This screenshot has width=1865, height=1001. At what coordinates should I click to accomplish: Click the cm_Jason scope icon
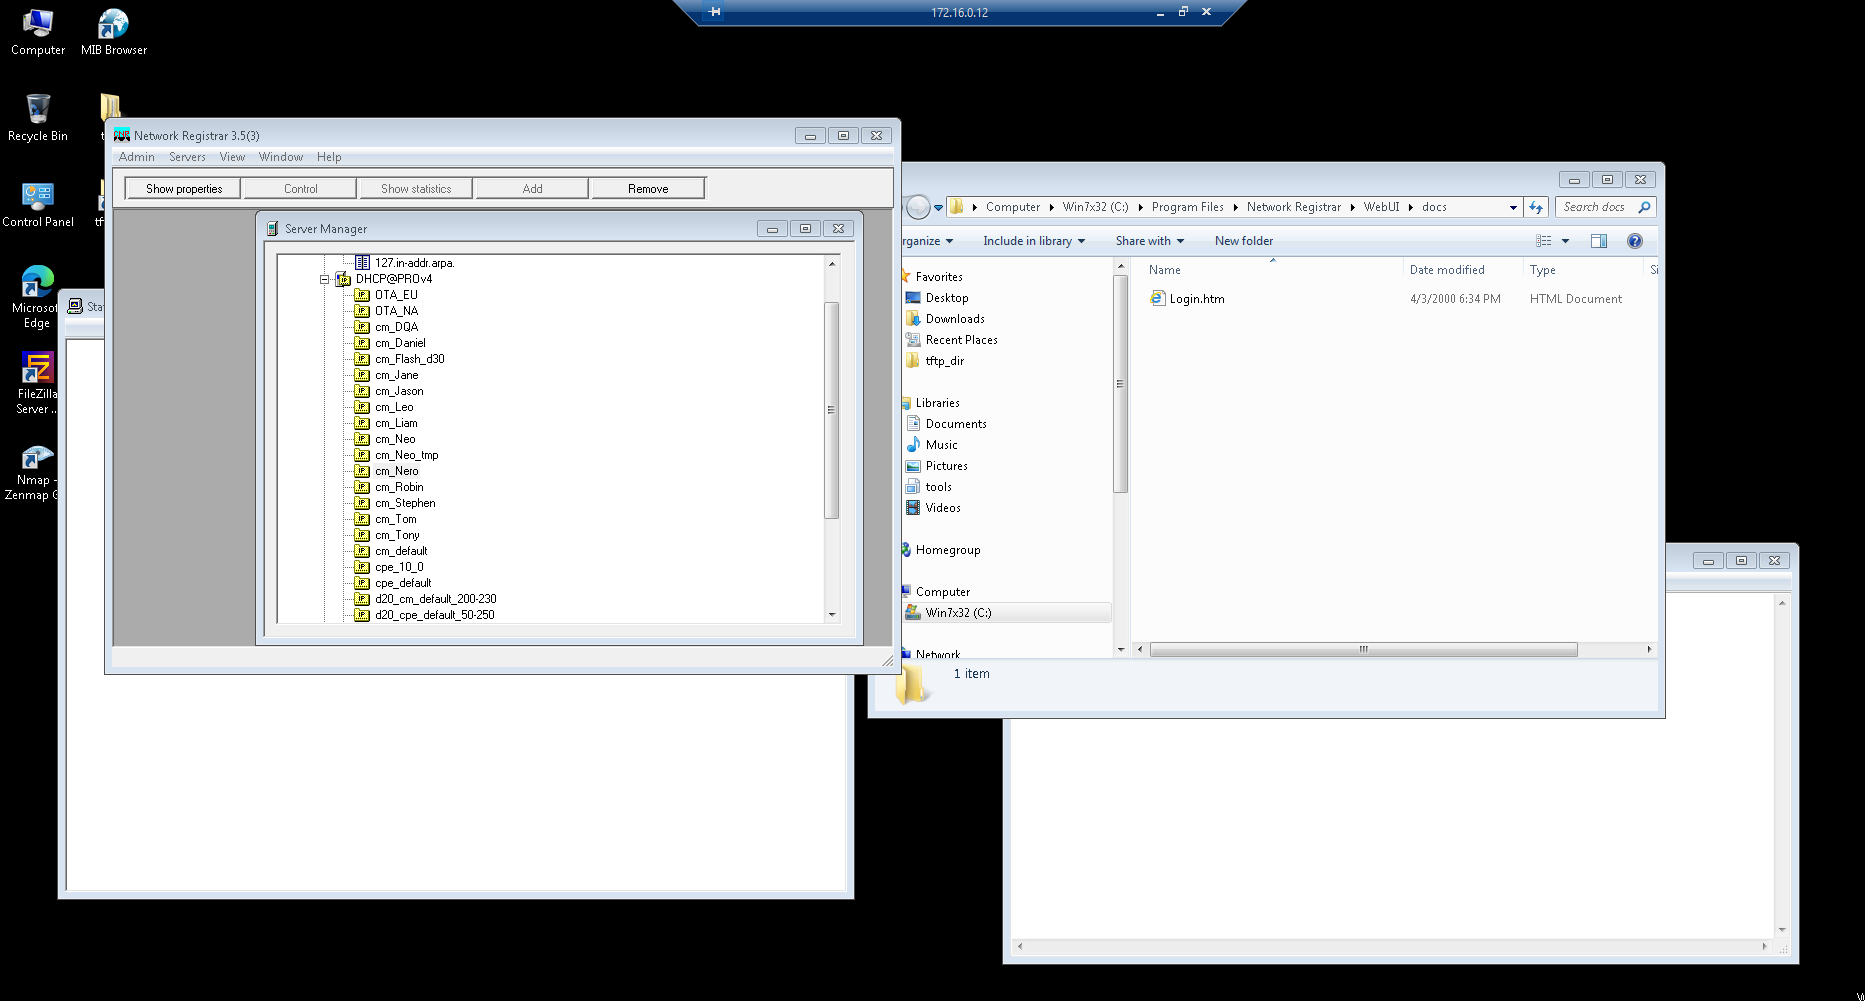tap(363, 391)
